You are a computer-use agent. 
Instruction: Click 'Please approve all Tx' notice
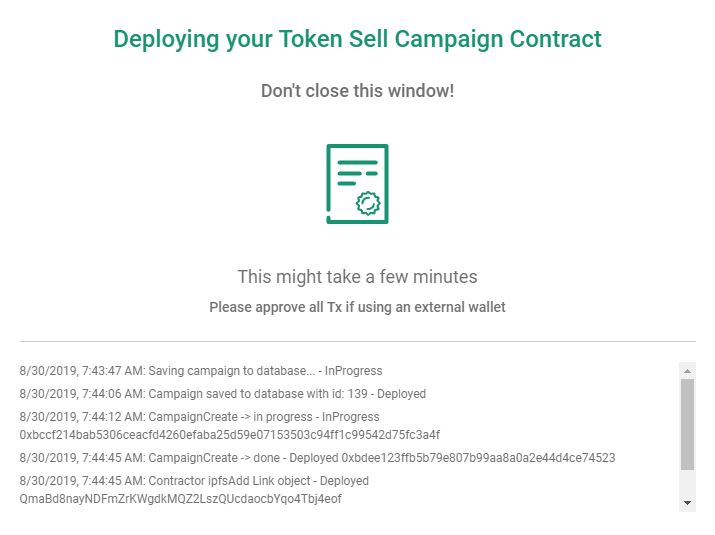point(358,307)
